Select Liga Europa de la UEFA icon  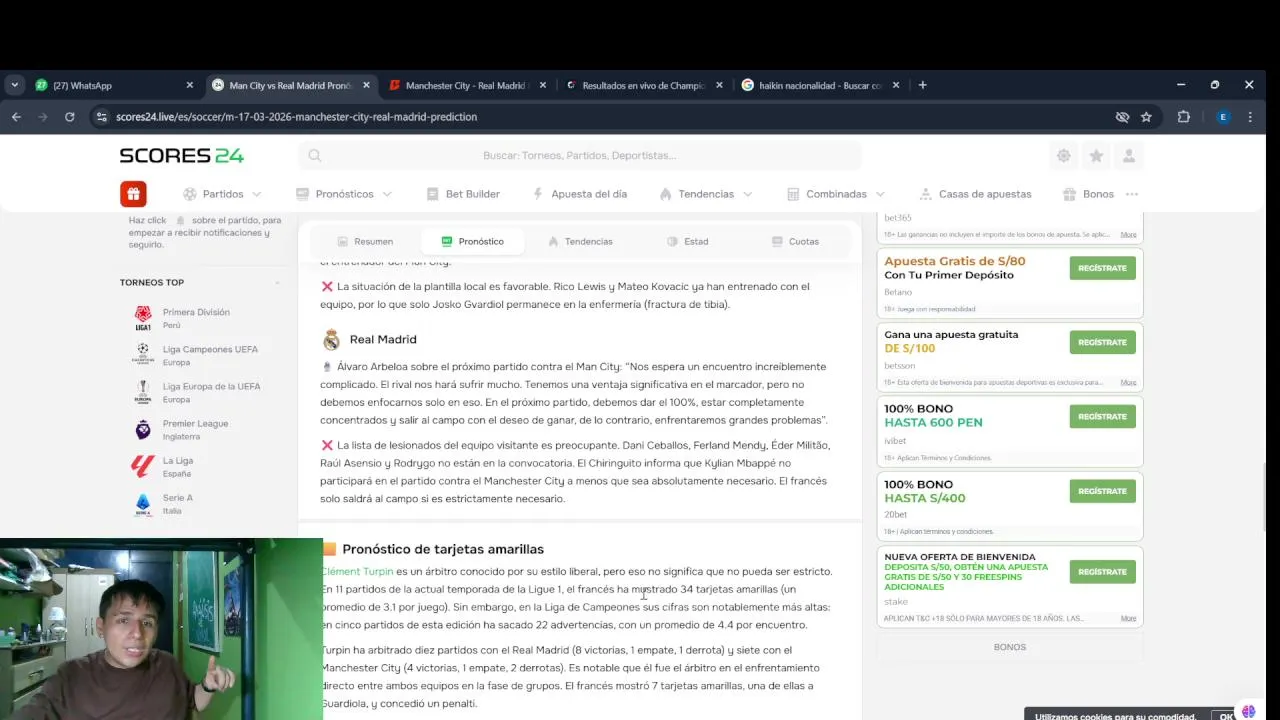143,392
